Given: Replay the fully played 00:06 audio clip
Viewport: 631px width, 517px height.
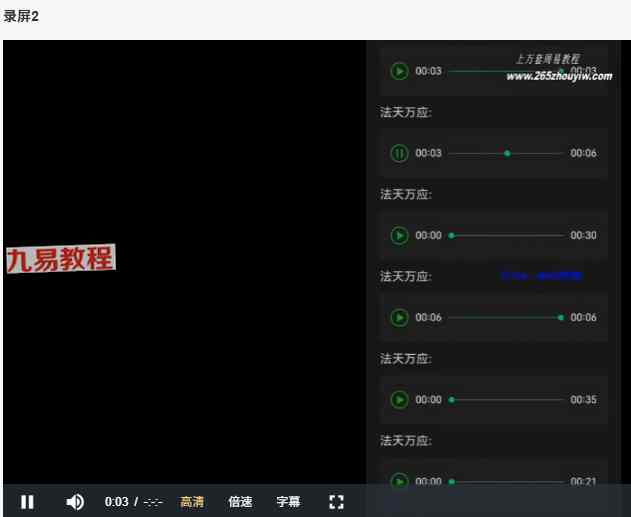Looking at the screenshot, I should (399, 318).
